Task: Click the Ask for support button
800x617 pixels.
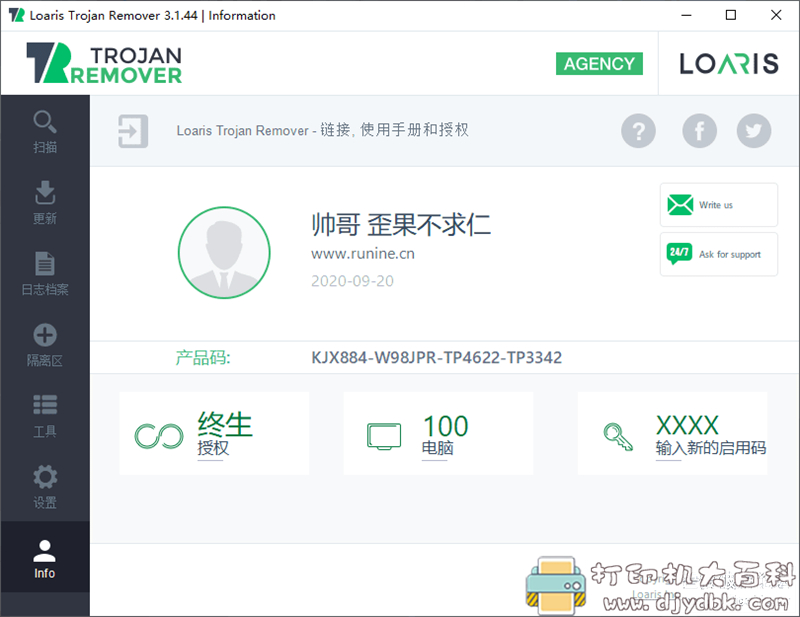Action: (718, 254)
